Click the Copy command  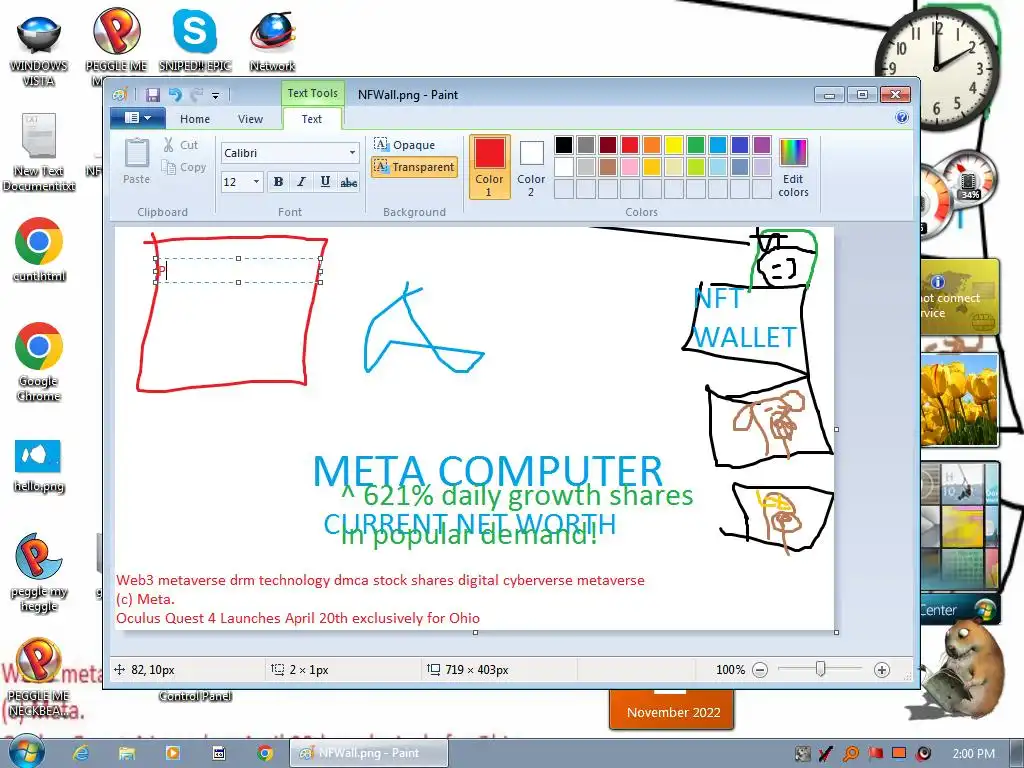pyautogui.click(x=184, y=167)
